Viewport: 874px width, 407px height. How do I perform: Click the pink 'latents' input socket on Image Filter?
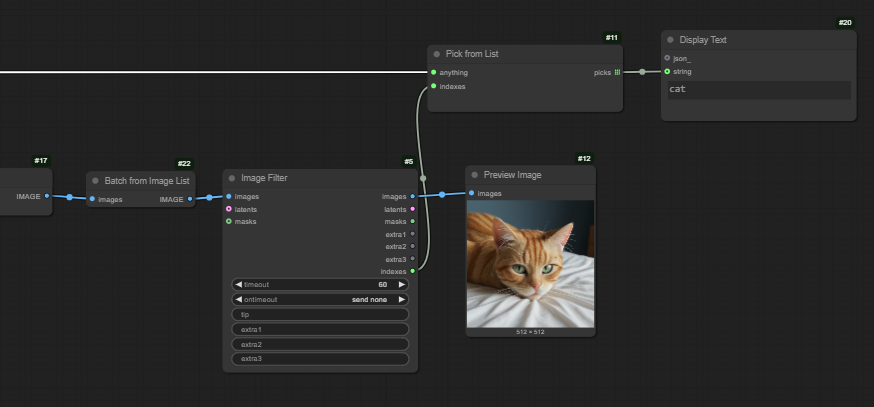pos(229,209)
